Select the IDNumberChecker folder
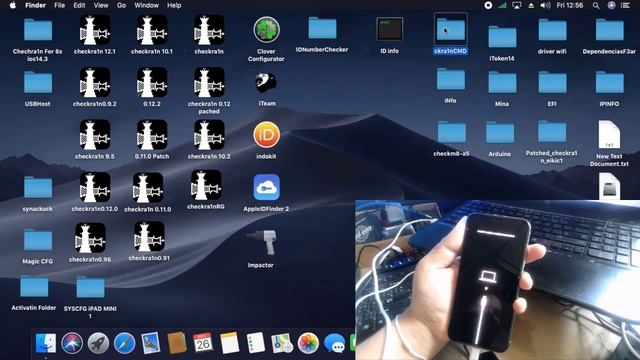 coord(322,28)
